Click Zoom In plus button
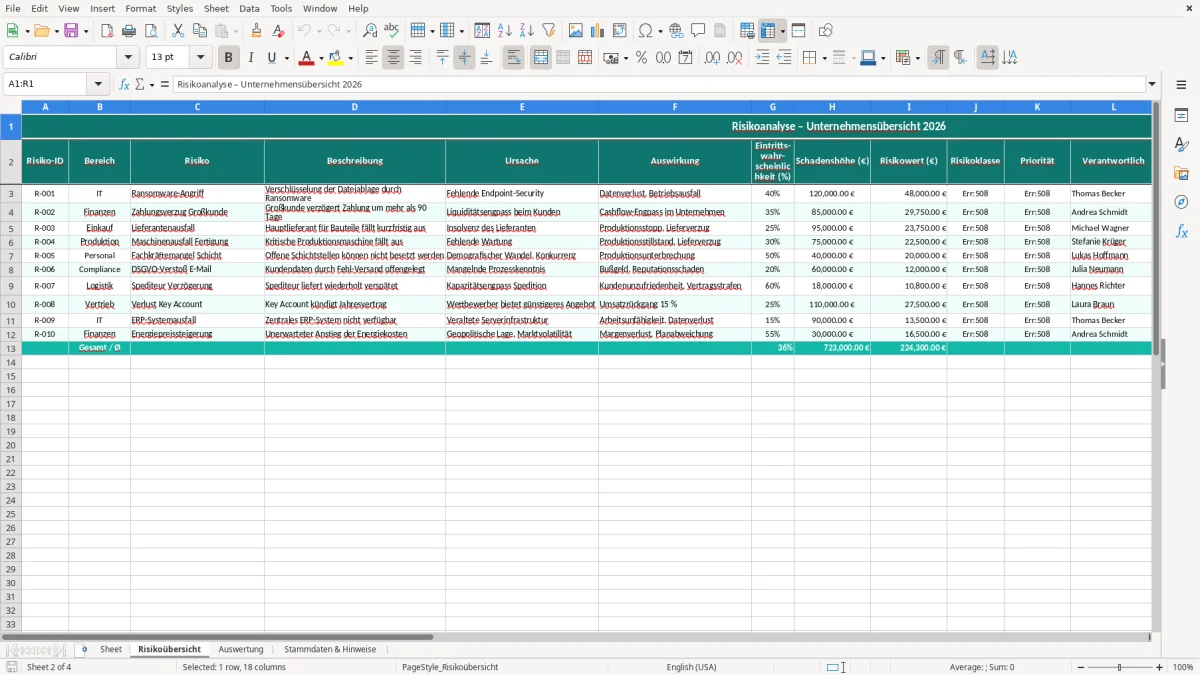 (1160, 667)
